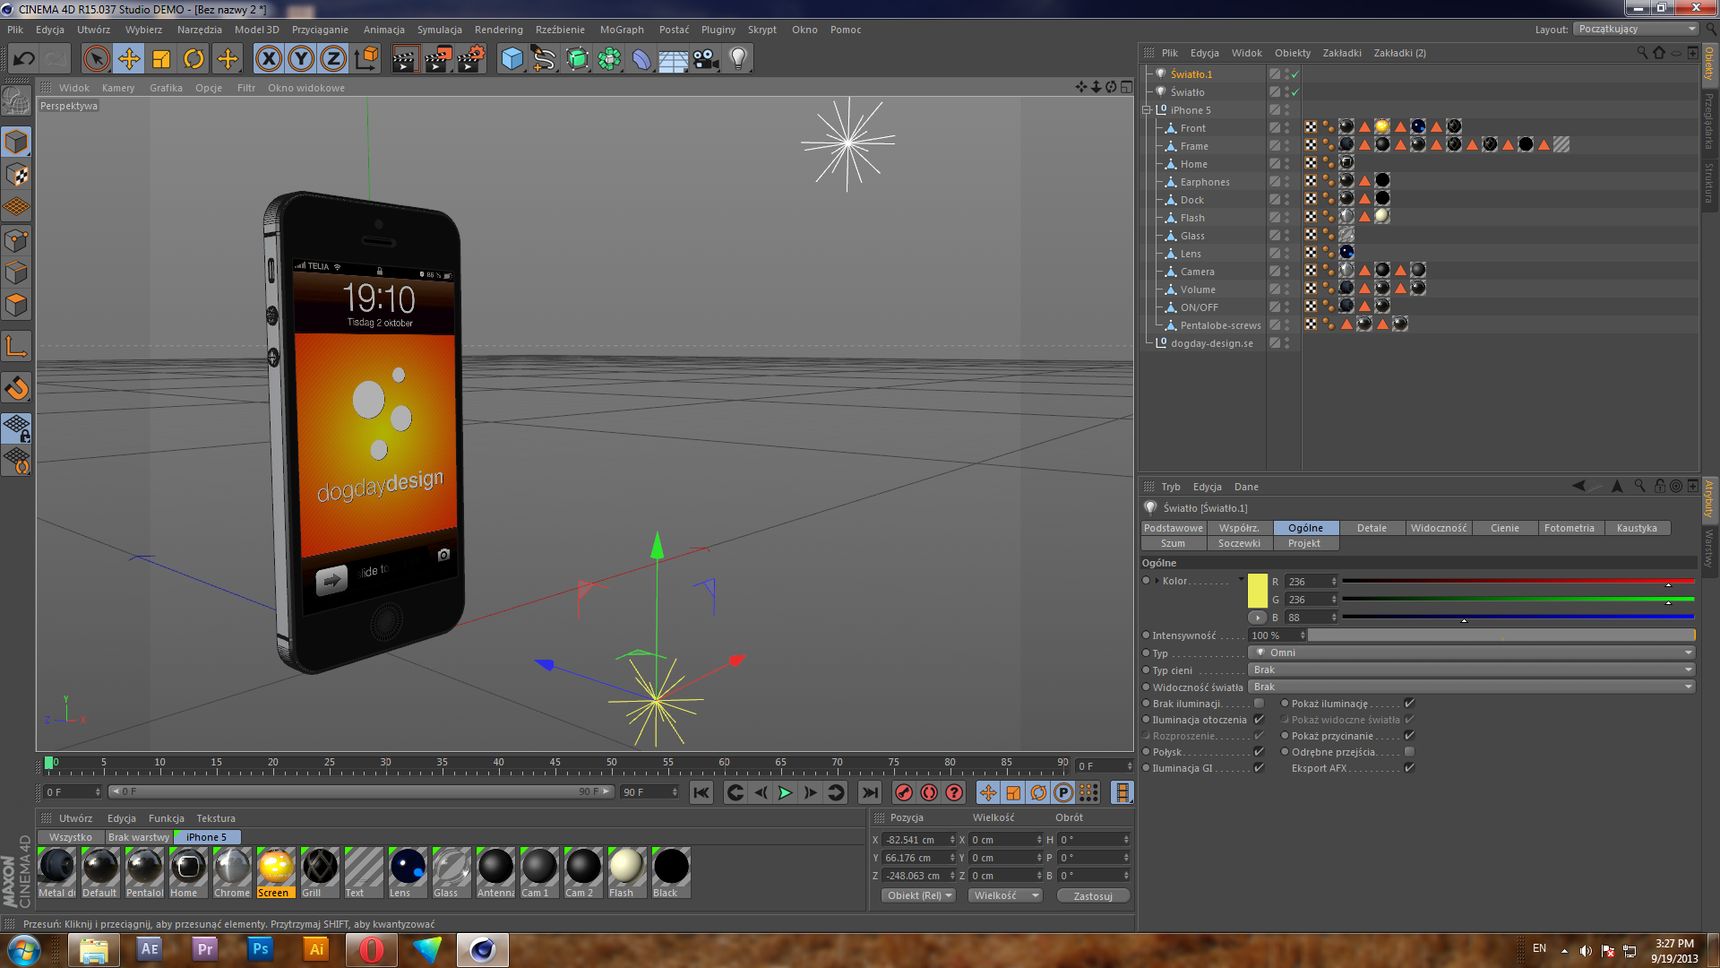Open the Kaustyka tab button

tap(1636, 528)
